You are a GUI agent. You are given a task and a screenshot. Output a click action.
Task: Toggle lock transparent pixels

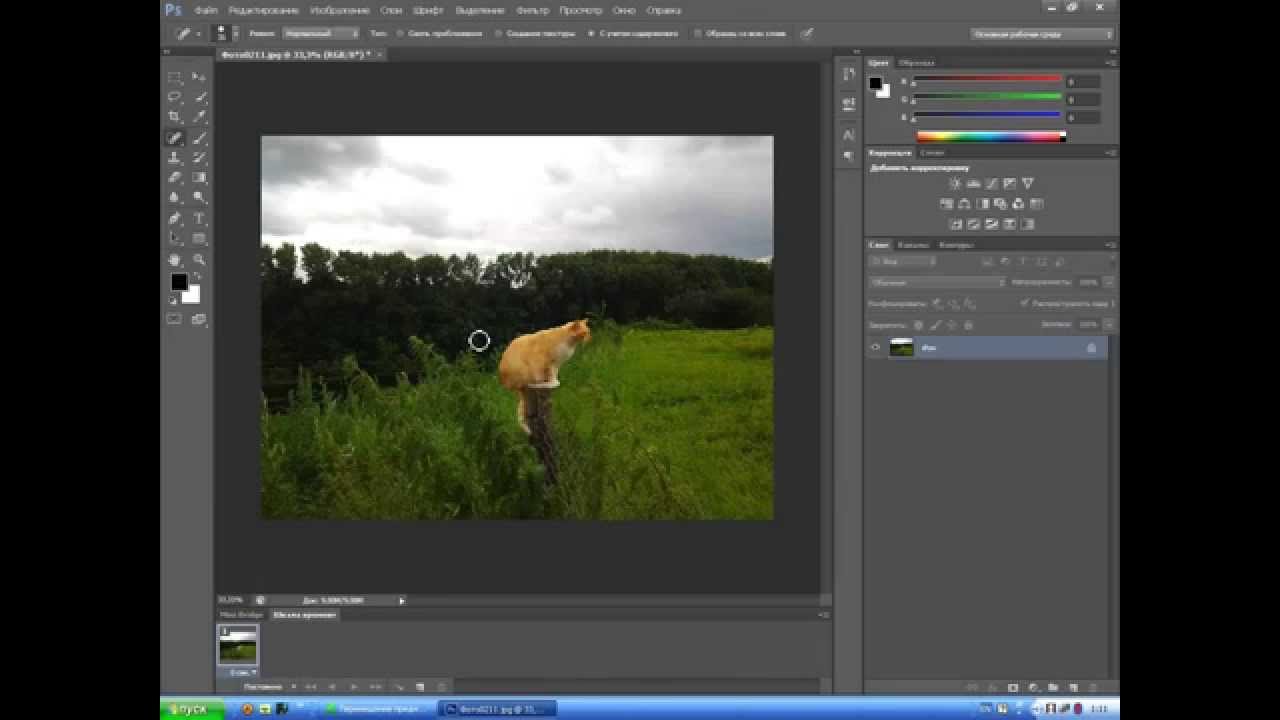coord(918,325)
